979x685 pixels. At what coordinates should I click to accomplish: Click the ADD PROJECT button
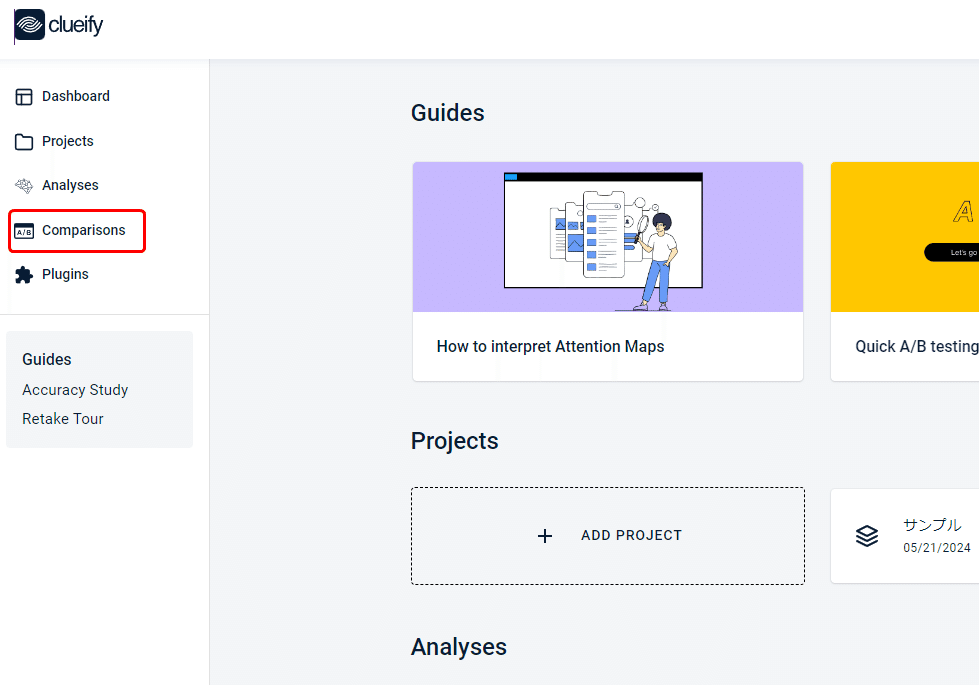[x=608, y=536]
